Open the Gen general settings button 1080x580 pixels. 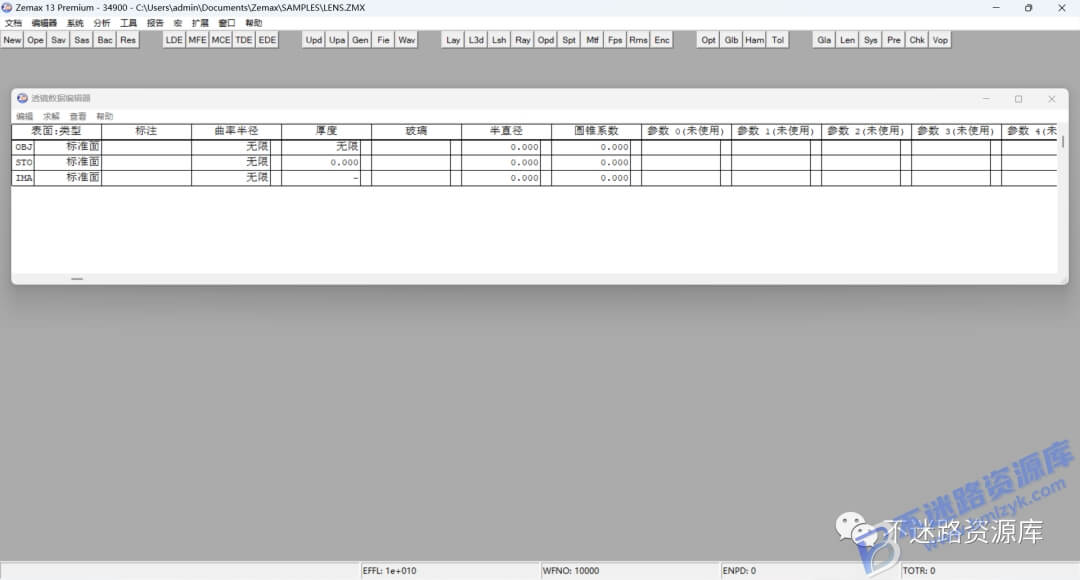[360, 40]
